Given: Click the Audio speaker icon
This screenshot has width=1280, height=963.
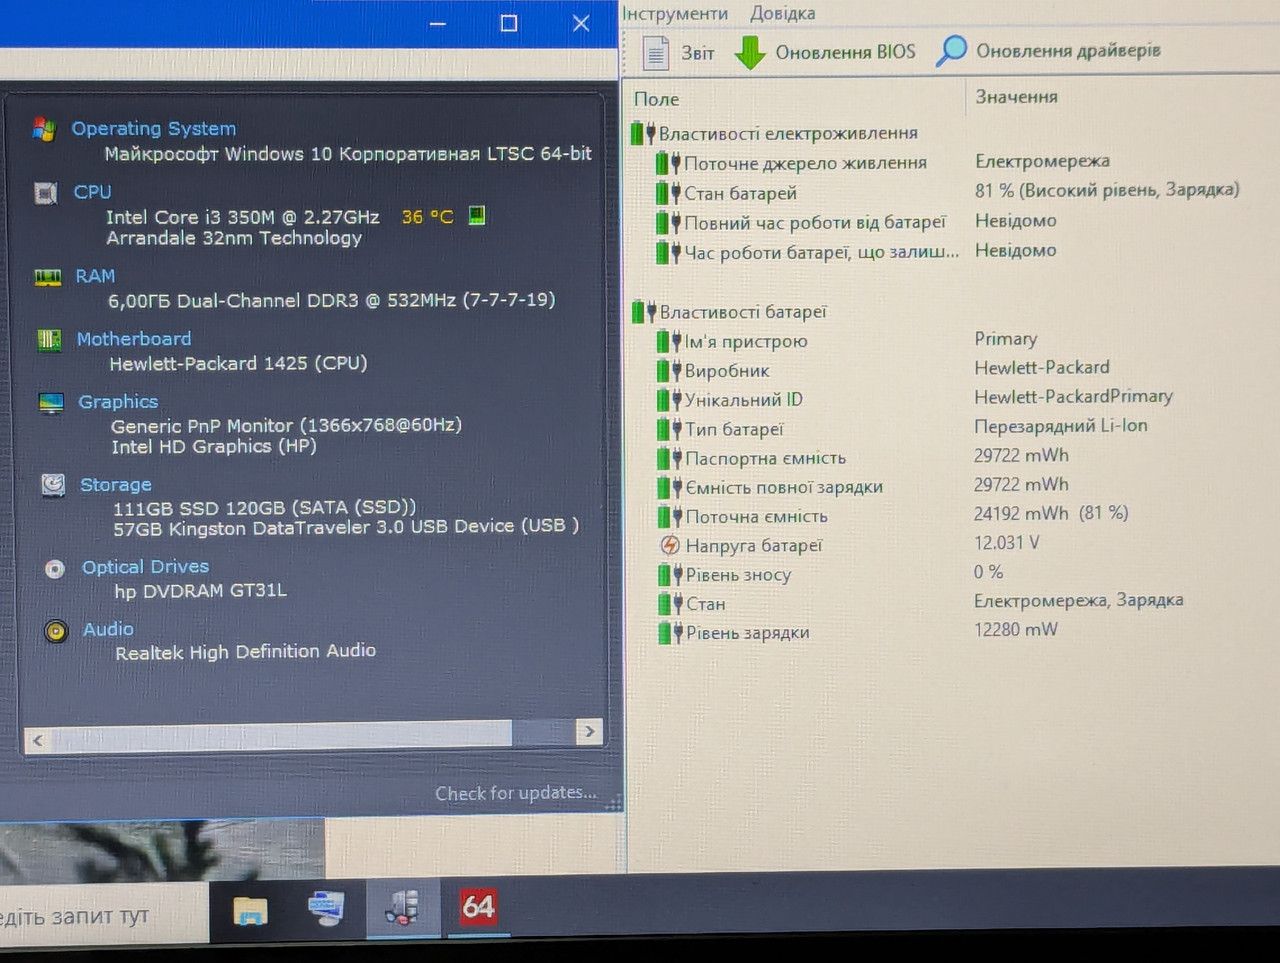Looking at the screenshot, I should (56, 631).
